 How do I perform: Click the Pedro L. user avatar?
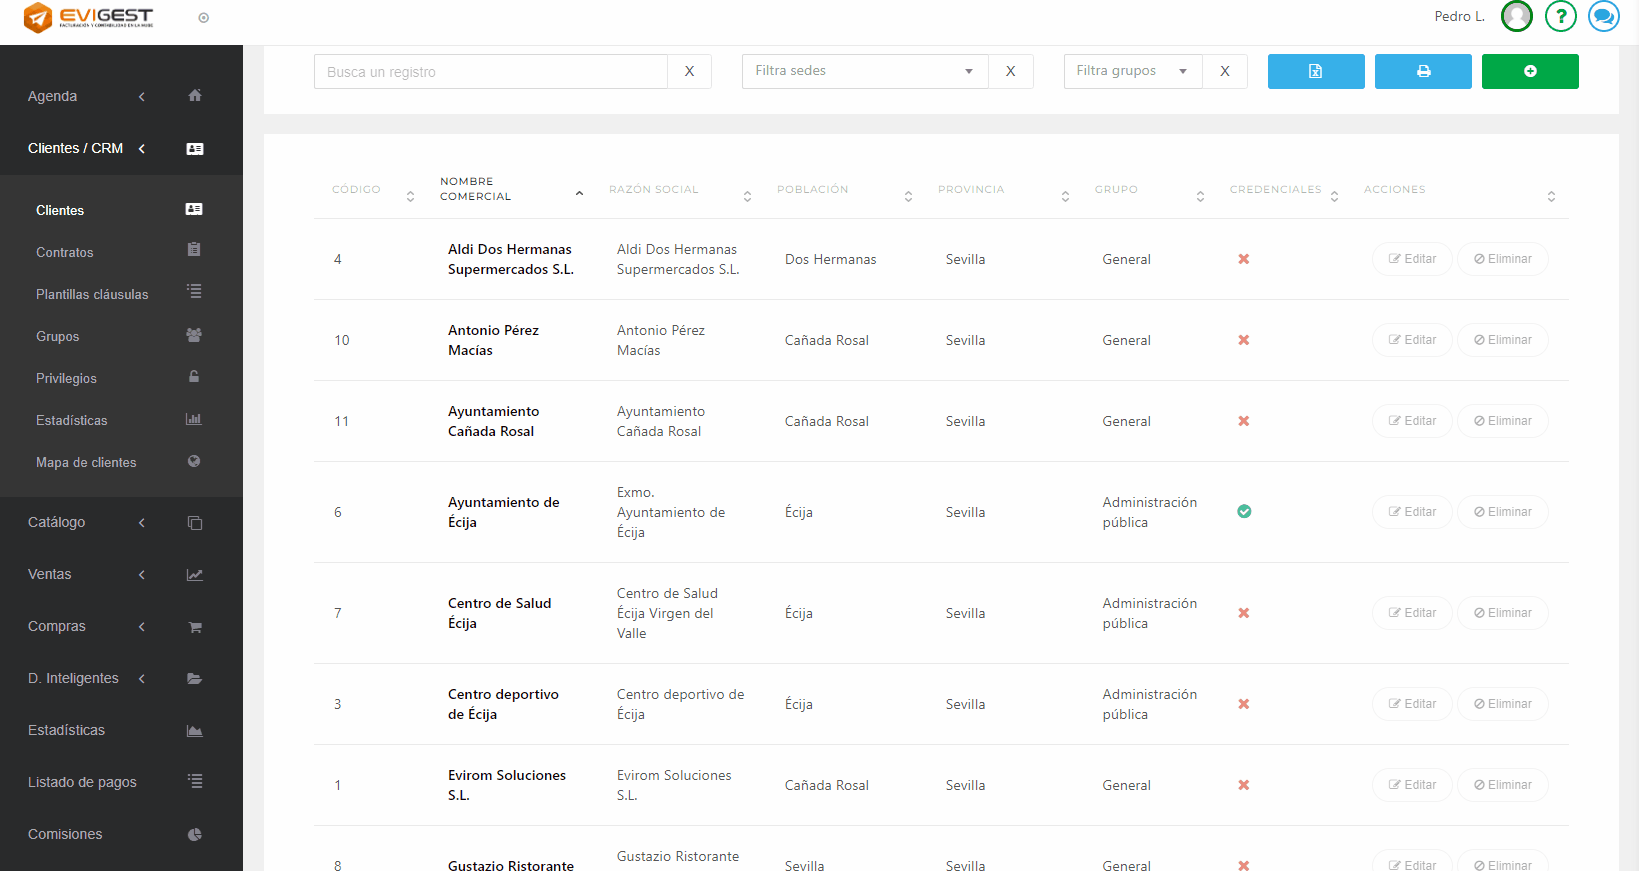coord(1516,16)
